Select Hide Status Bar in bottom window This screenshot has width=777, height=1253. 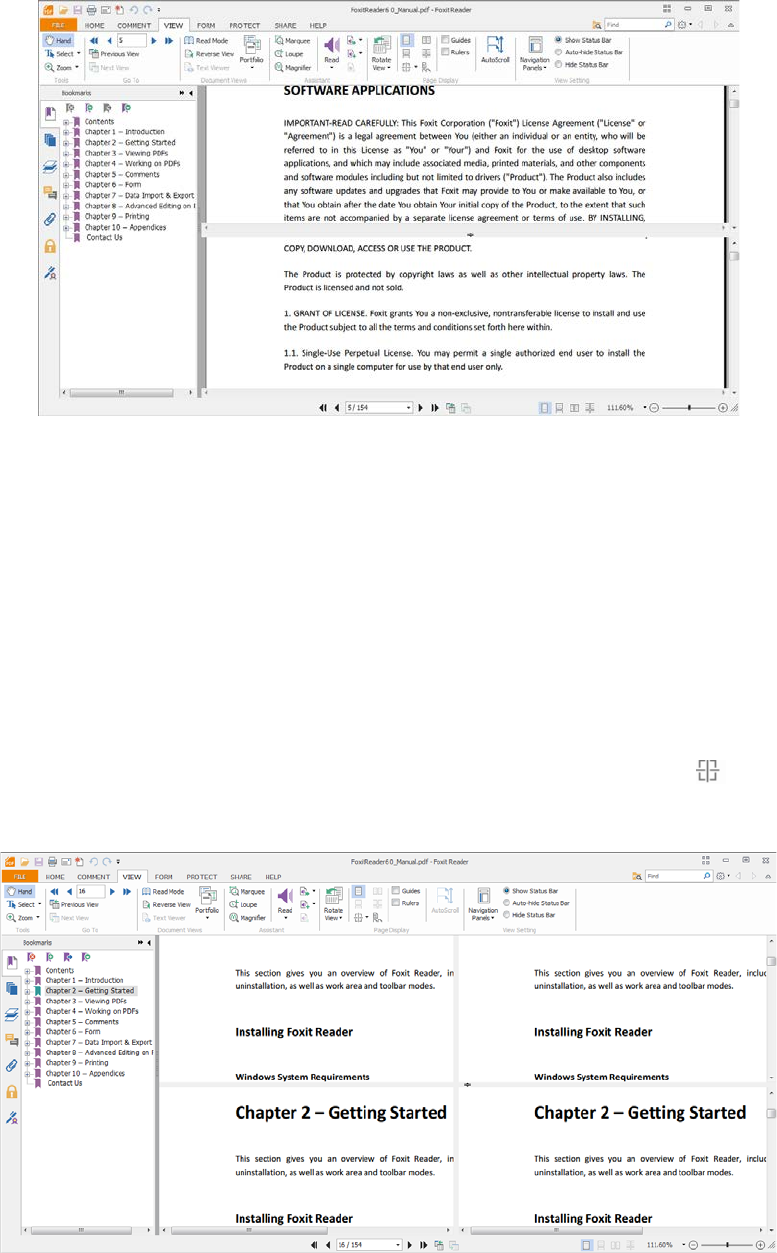530,914
